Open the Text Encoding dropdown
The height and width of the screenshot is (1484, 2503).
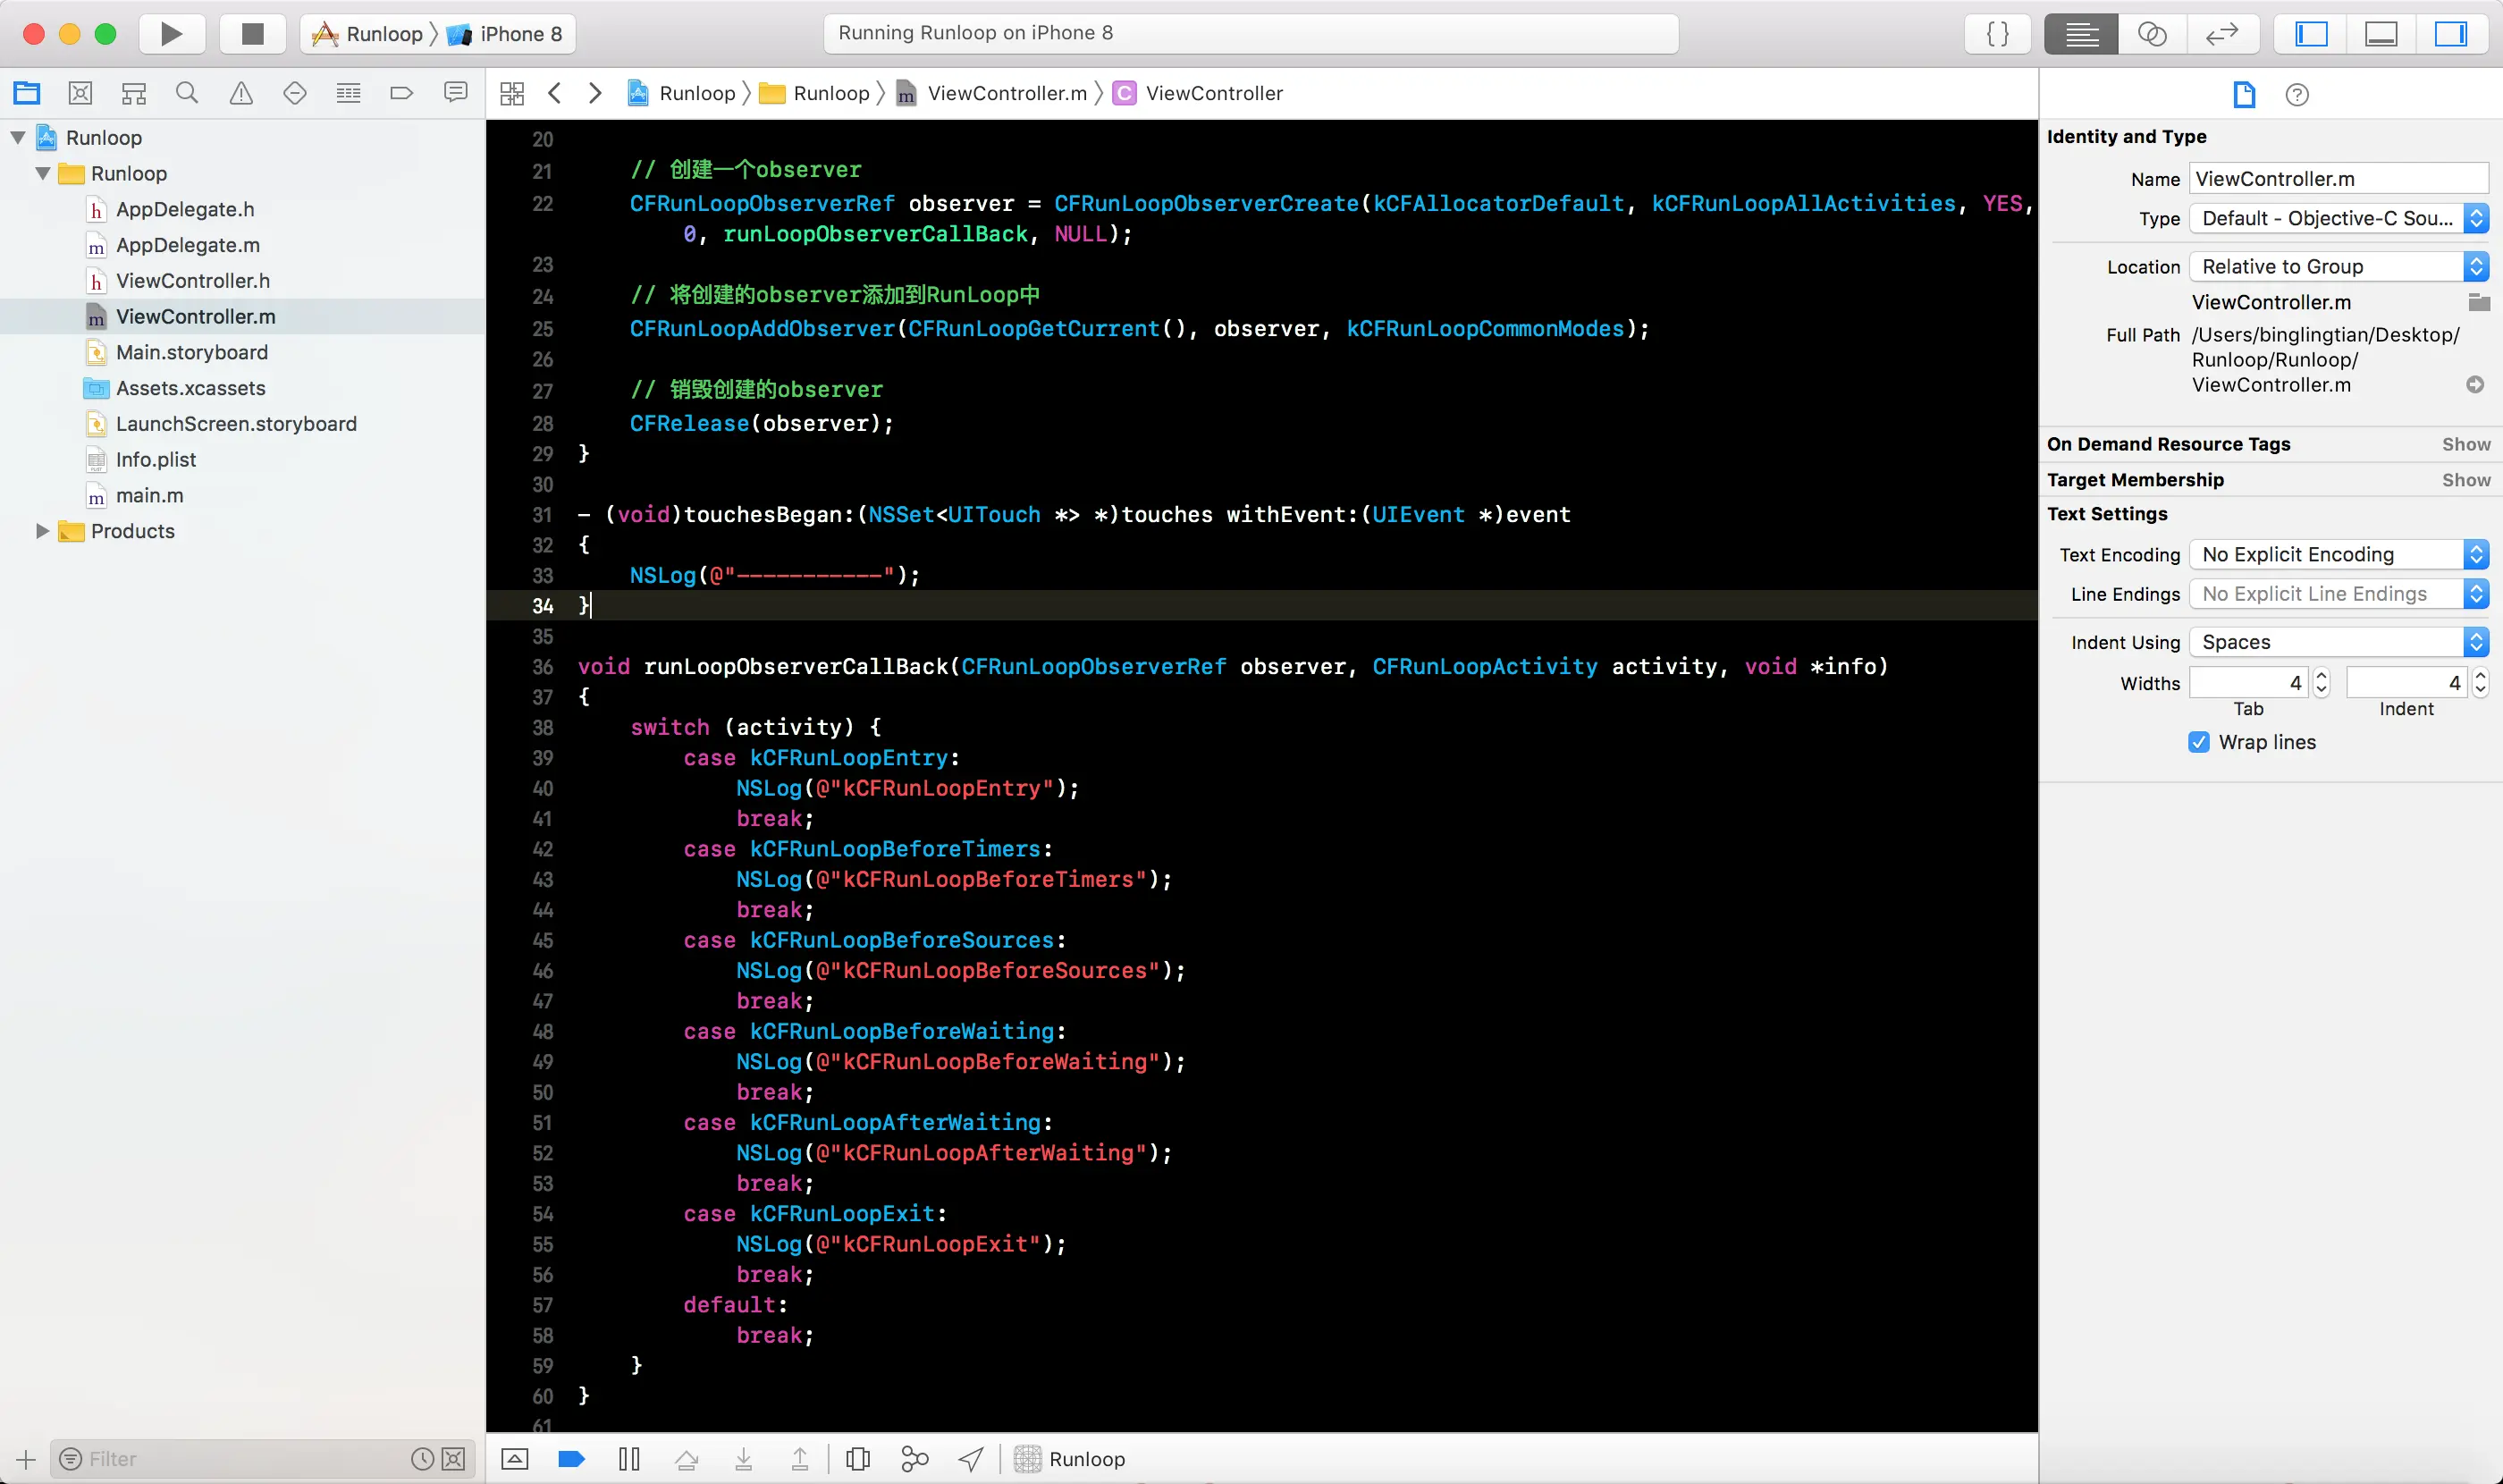[2337, 554]
